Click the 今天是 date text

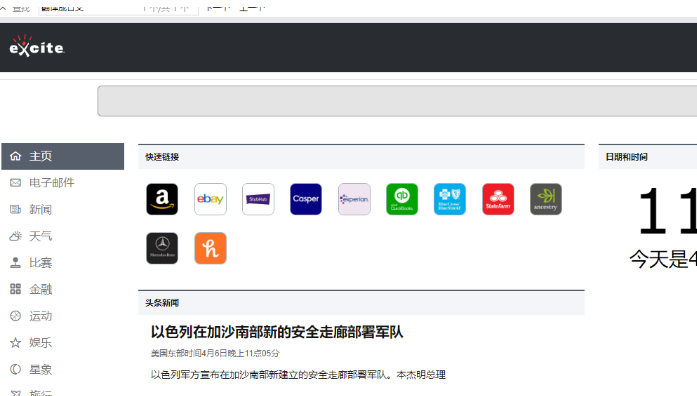[663, 259]
